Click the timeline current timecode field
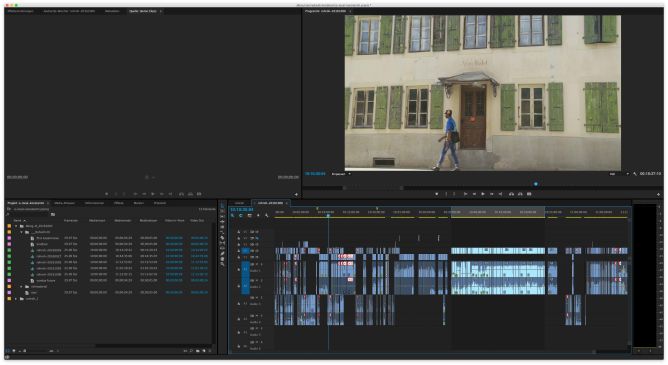Screen dimensions: 668x365 [x=242, y=210]
